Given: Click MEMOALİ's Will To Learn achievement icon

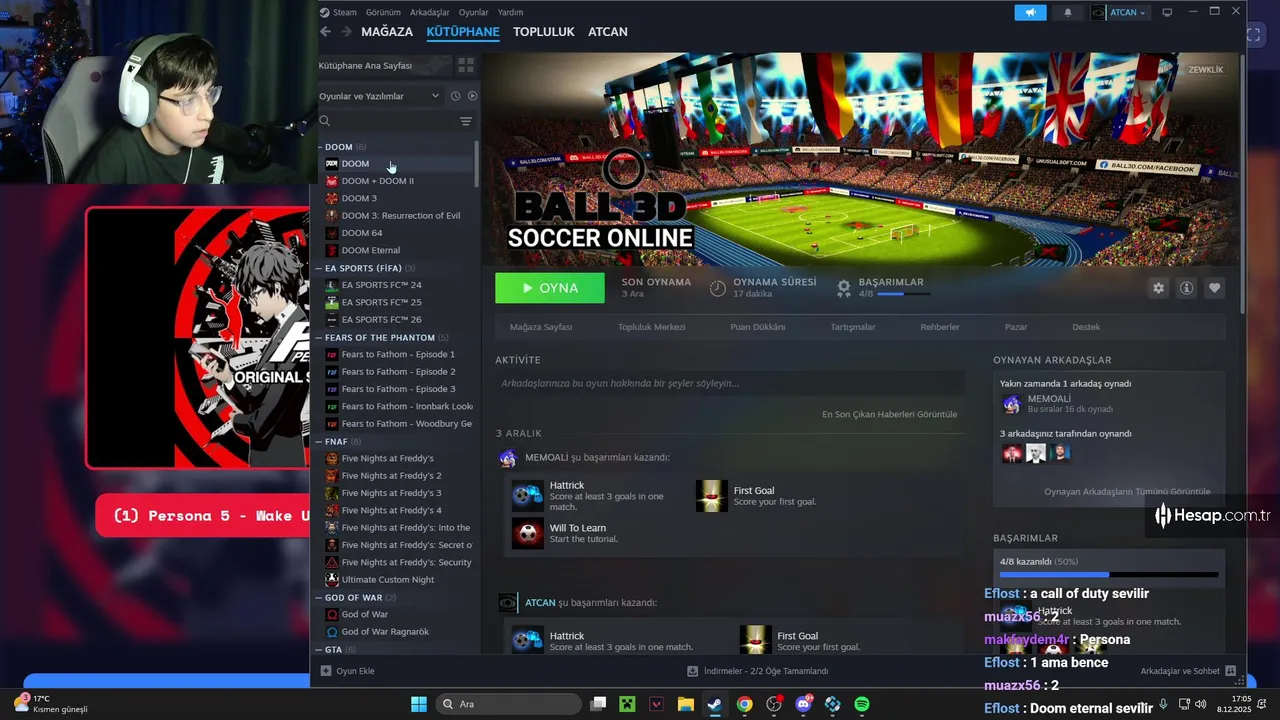Looking at the screenshot, I should tap(527, 533).
